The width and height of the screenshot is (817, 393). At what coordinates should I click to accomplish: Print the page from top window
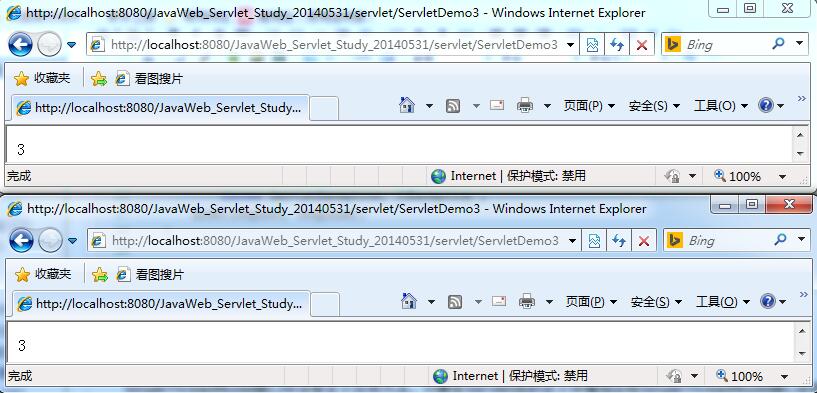pos(525,106)
